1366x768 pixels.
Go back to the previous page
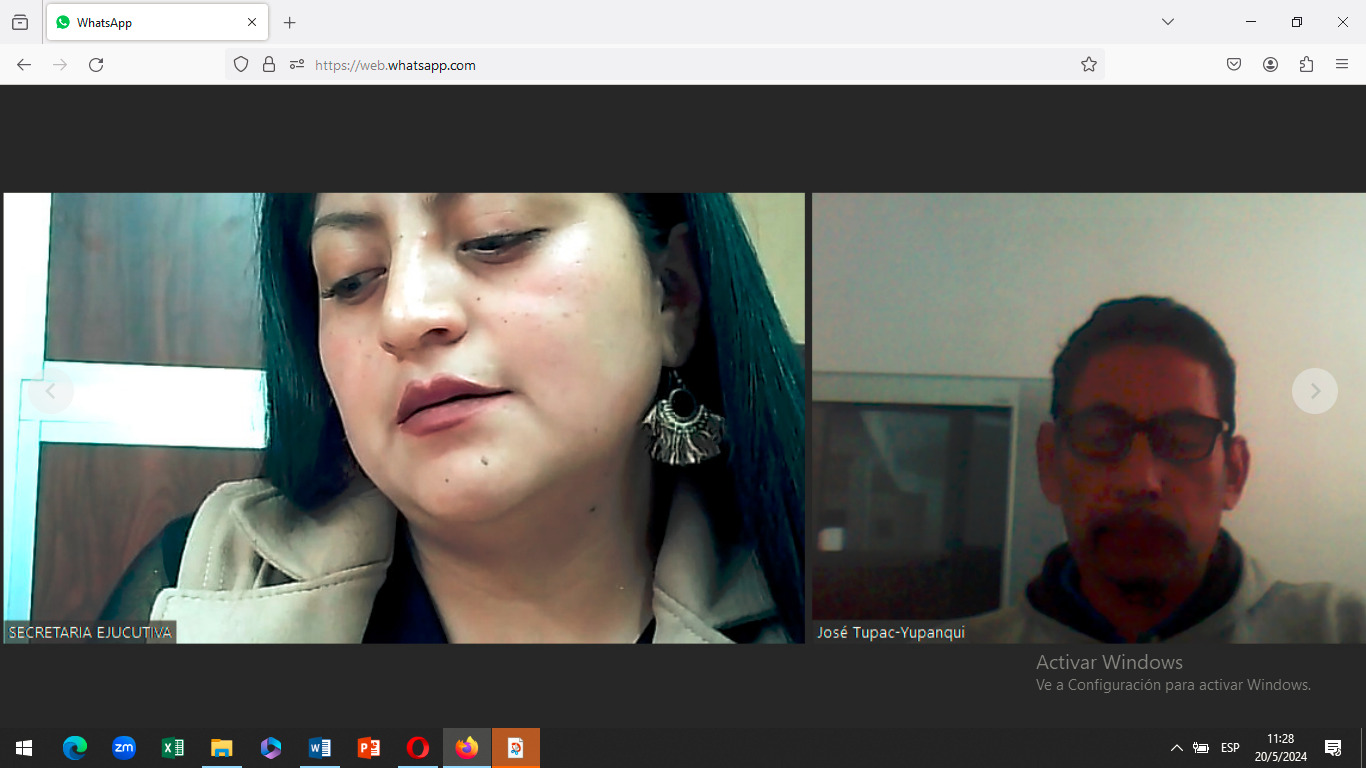coord(24,65)
